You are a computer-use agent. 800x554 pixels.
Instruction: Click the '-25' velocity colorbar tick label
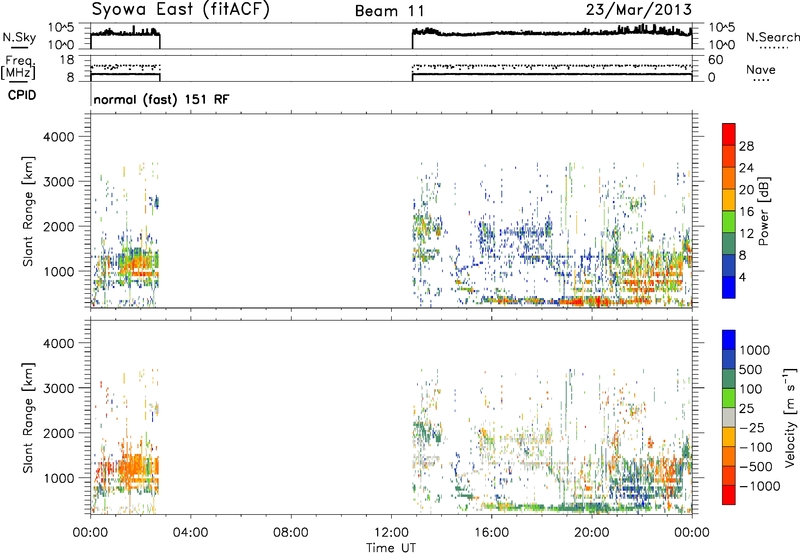[x=753, y=427]
